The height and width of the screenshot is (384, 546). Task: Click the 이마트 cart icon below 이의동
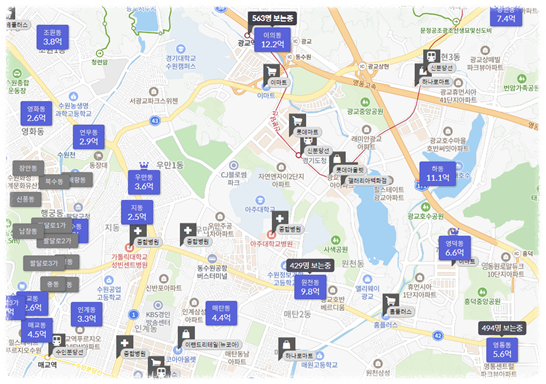(271, 72)
